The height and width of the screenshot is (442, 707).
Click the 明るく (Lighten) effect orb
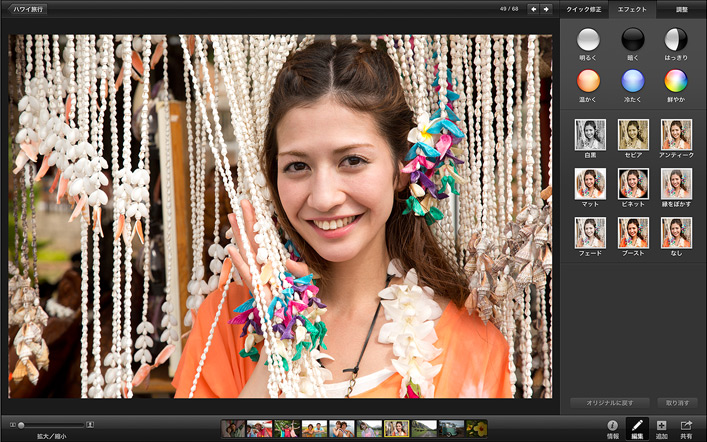(x=589, y=39)
